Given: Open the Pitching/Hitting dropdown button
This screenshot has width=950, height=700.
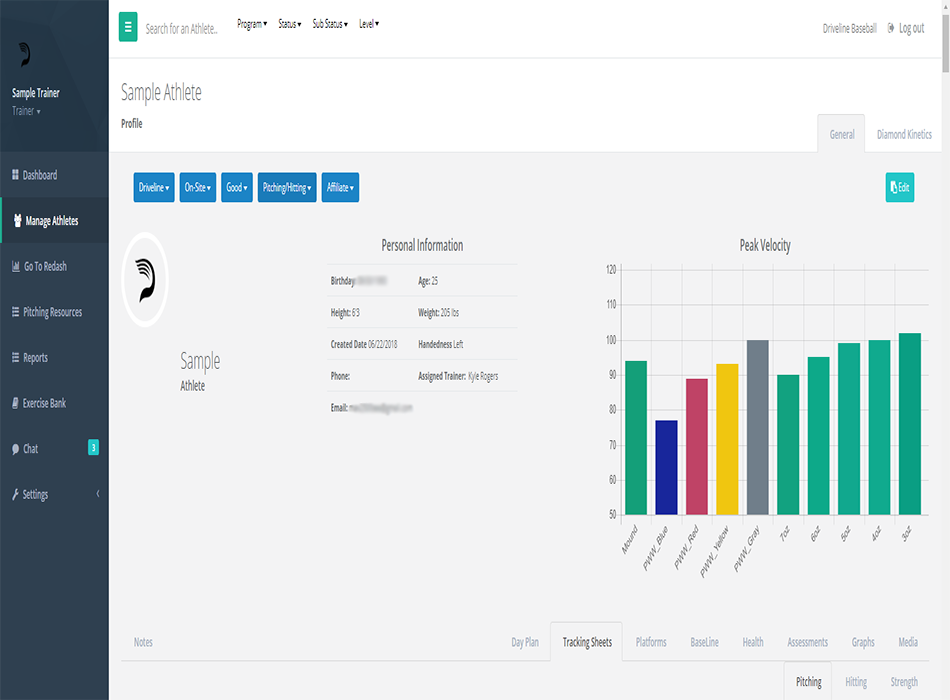Looking at the screenshot, I should [287, 187].
